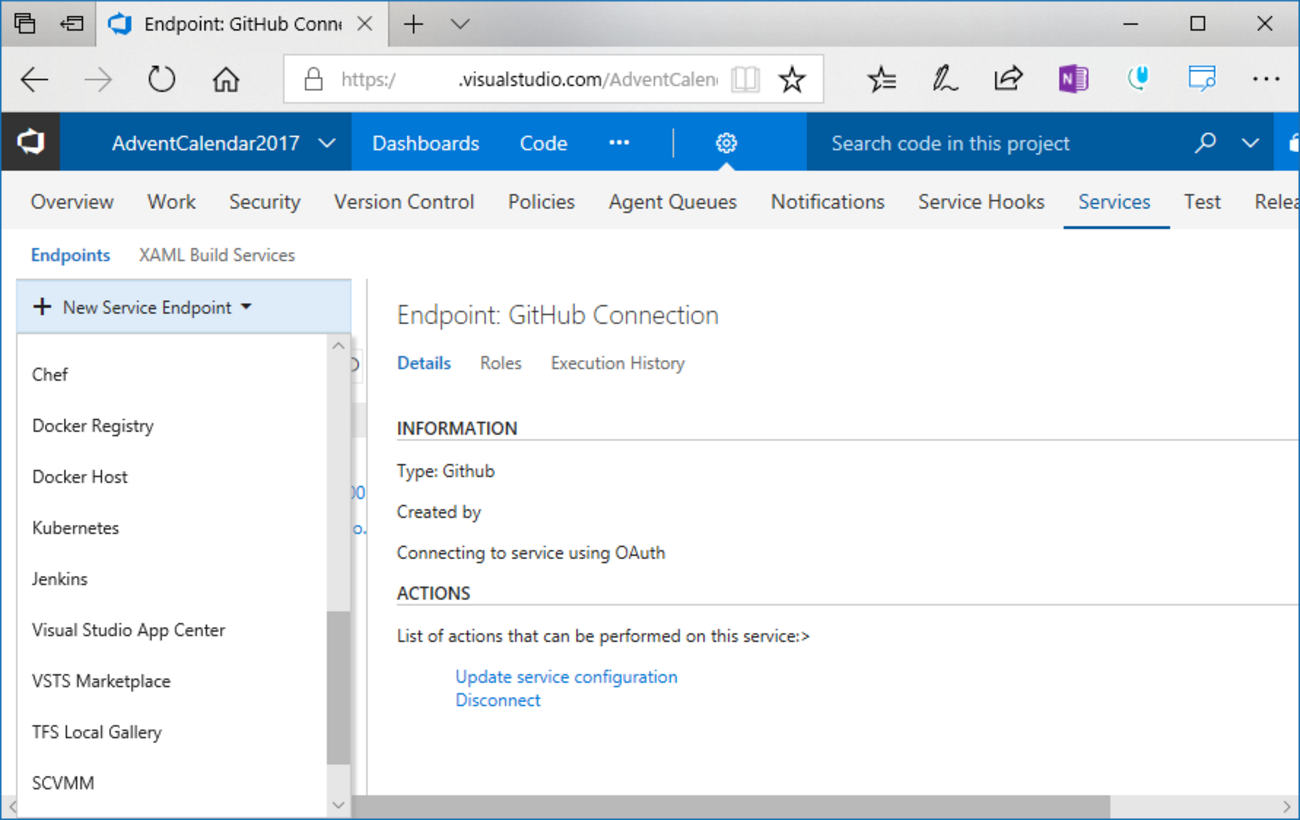Add page to favorites star icon
The image size is (1300, 820).
792,79
